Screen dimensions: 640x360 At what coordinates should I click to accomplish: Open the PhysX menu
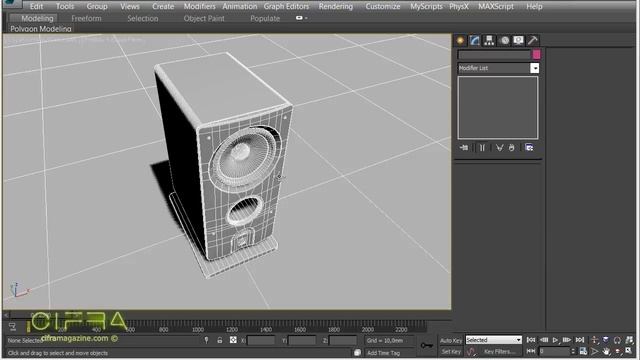(x=459, y=7)
